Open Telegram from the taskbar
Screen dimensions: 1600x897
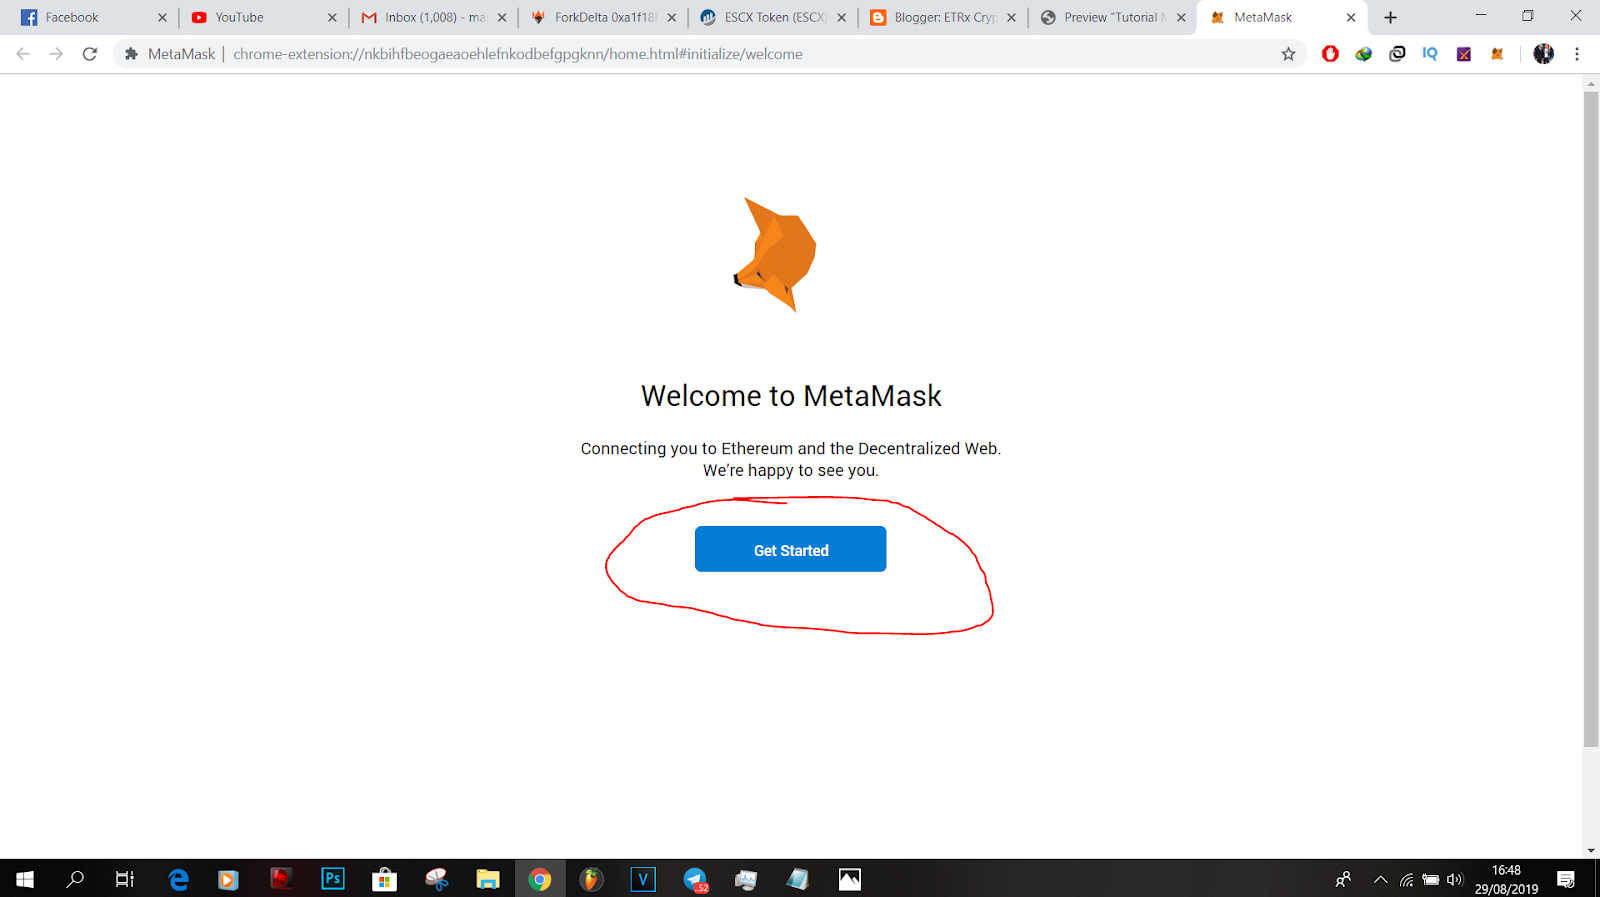pos(696,879)
